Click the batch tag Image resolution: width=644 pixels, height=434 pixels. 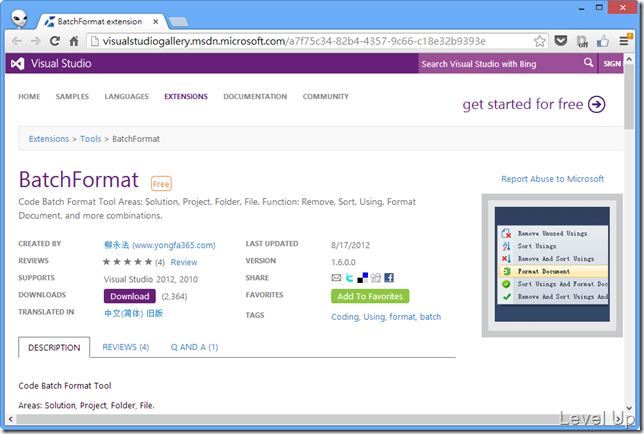click(430, 317)
